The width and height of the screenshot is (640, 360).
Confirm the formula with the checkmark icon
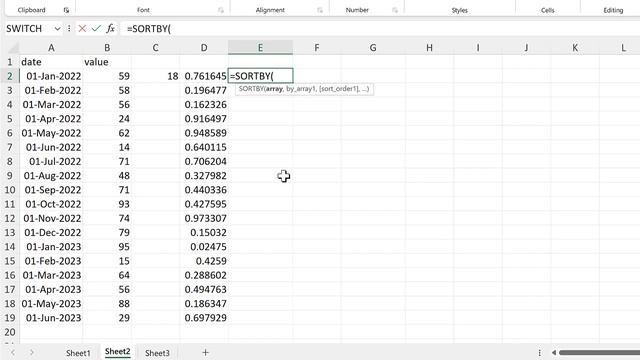click(96, 29)
